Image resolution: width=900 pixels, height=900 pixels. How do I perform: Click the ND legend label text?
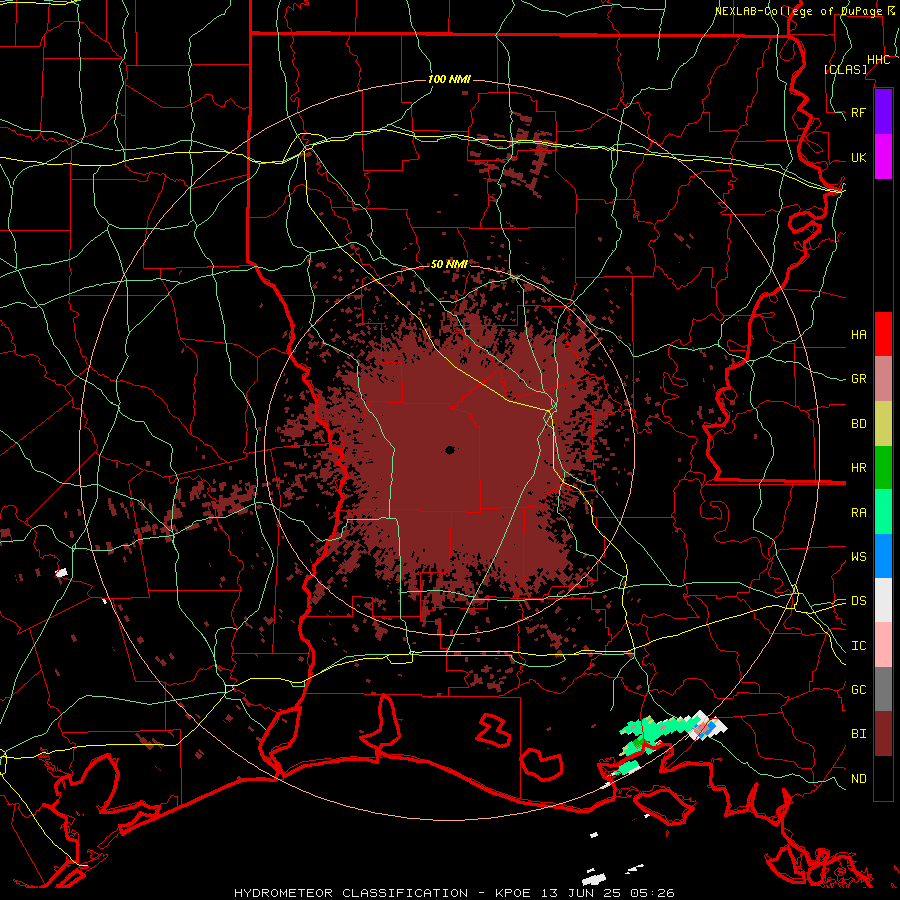(858, 778)
